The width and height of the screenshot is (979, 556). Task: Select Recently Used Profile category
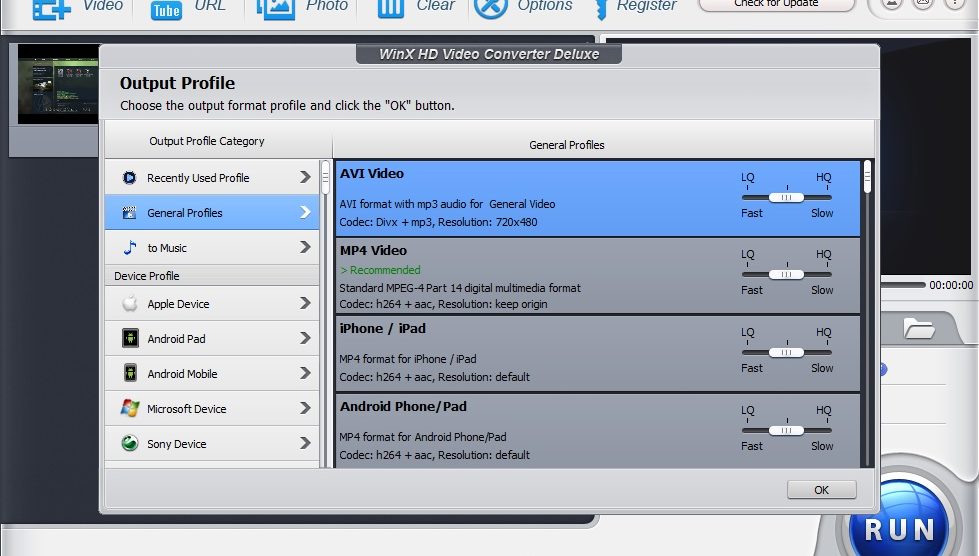point(212,178)
